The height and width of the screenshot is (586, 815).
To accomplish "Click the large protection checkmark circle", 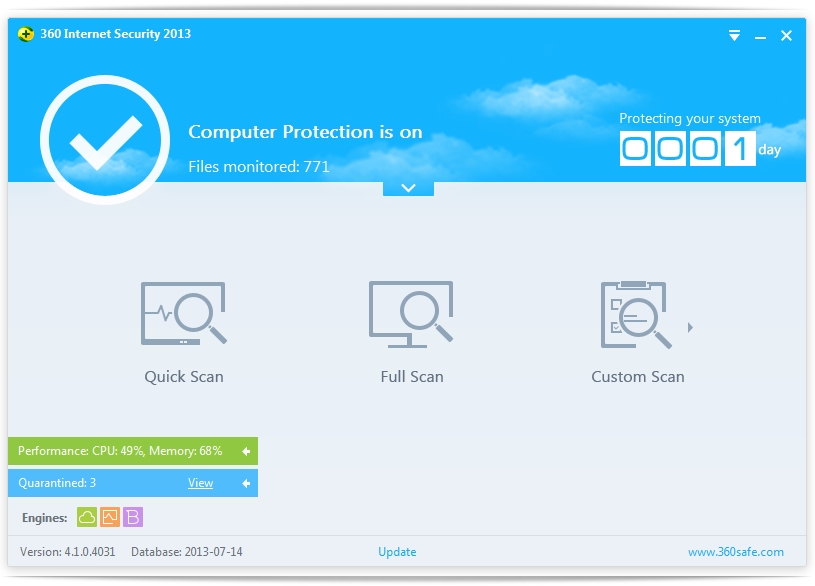I will coord(105,140).
